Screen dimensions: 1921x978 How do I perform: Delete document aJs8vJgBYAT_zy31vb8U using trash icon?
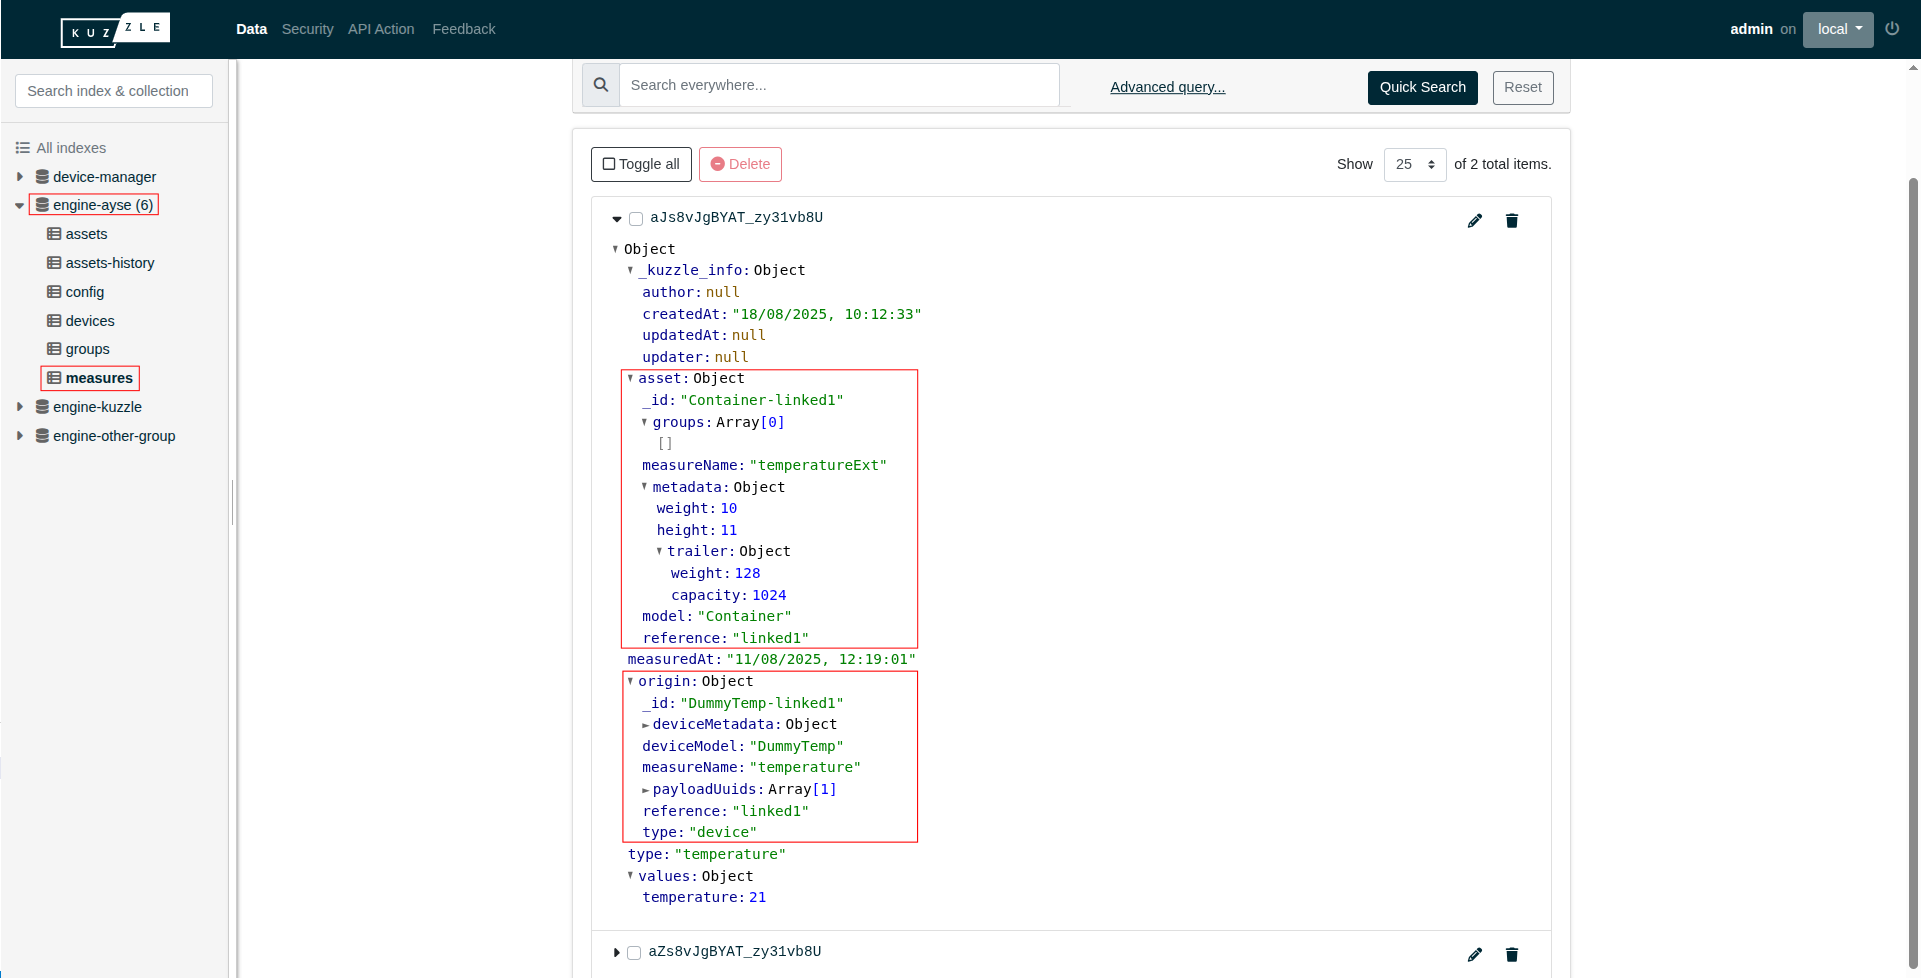point(1512,221)
